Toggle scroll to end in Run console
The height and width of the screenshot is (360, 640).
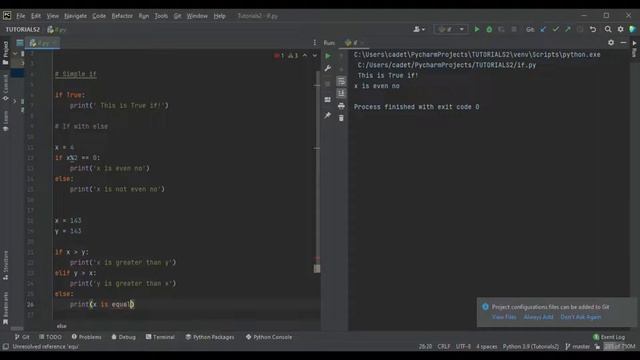(x=341, y=93)
